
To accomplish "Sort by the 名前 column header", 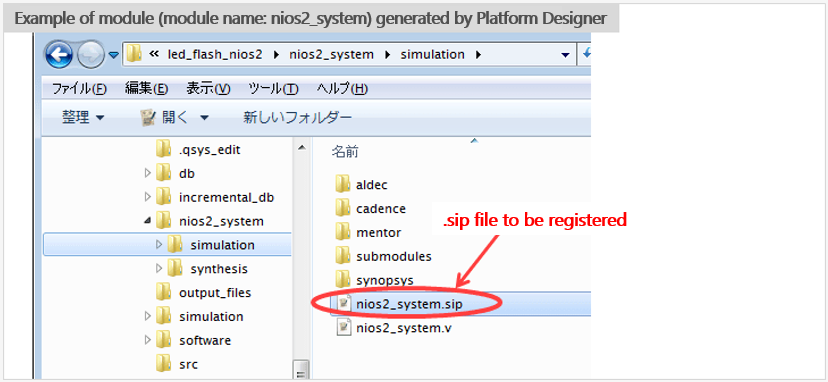I will tap(345, 153).
